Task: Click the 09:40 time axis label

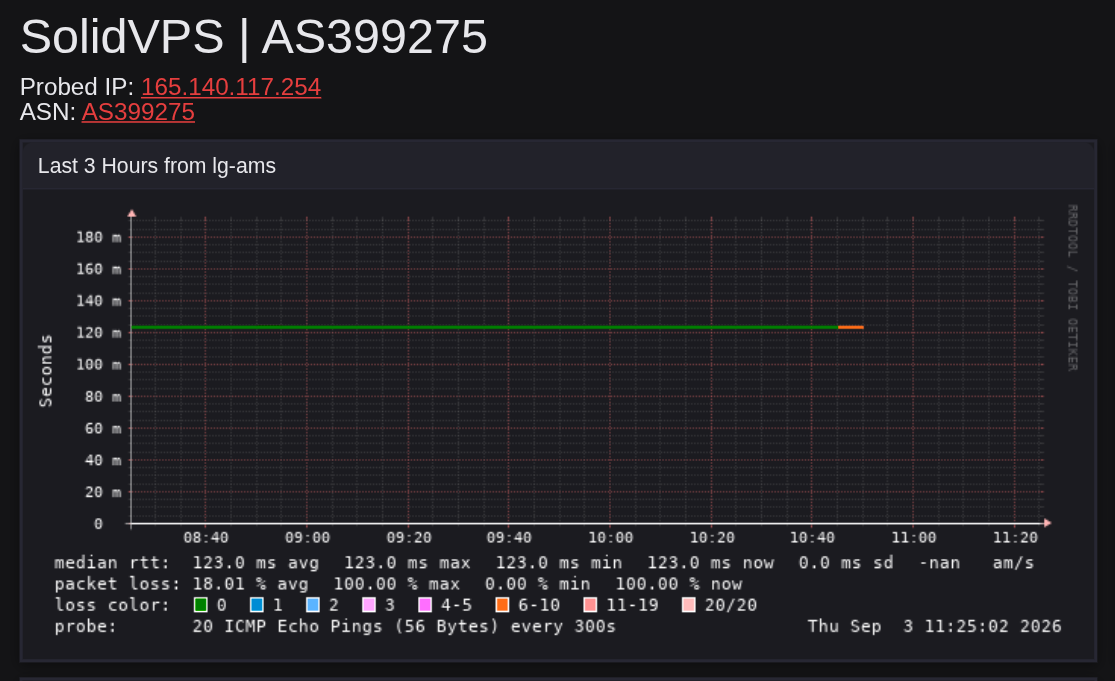Action: click(509, 538)
